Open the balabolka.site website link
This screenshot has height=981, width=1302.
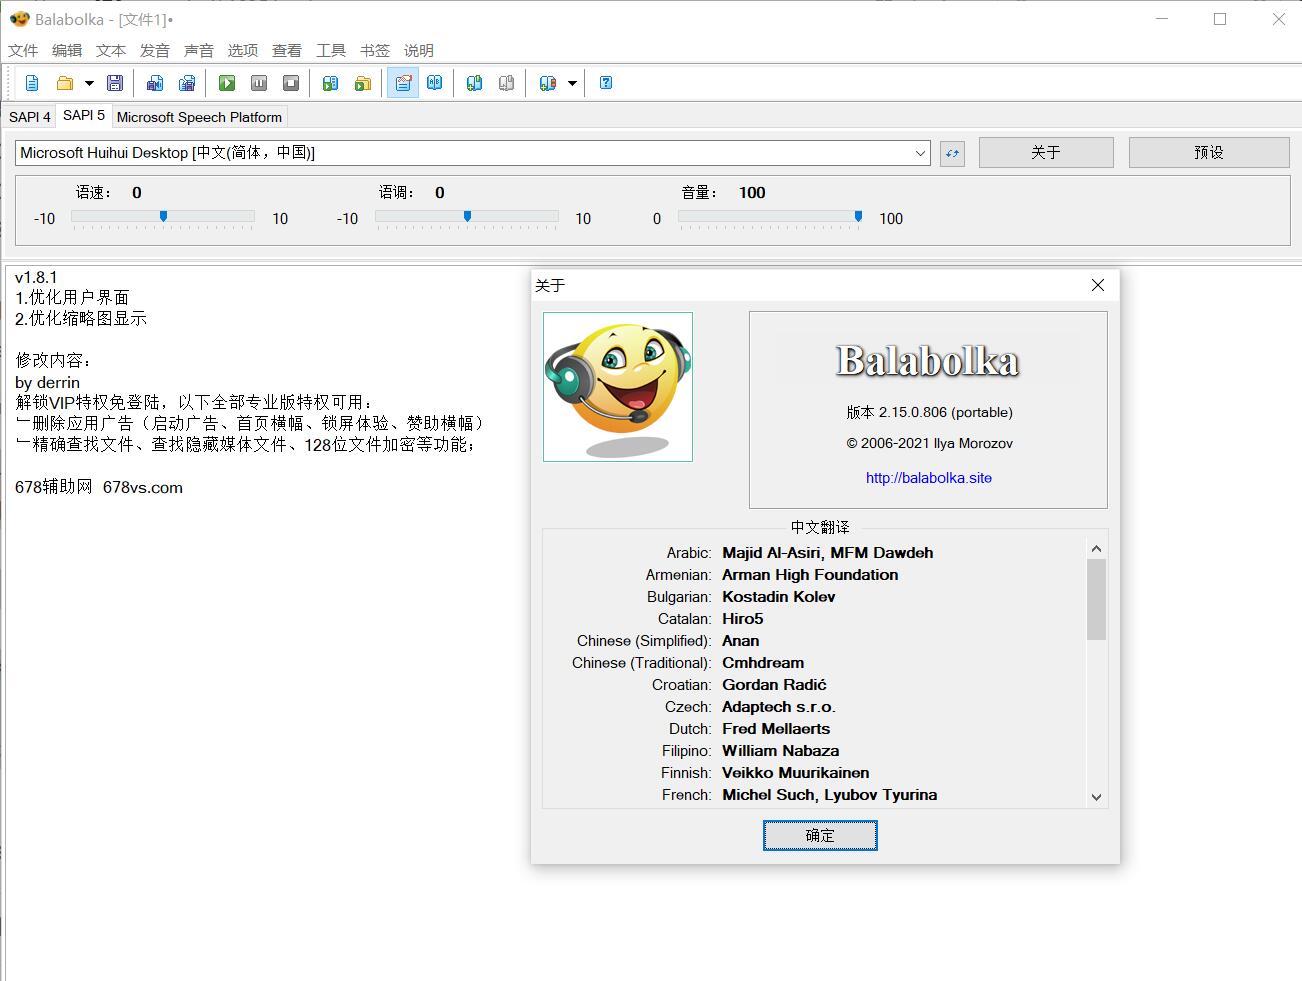pyautogui.click(x=928, y=478)
